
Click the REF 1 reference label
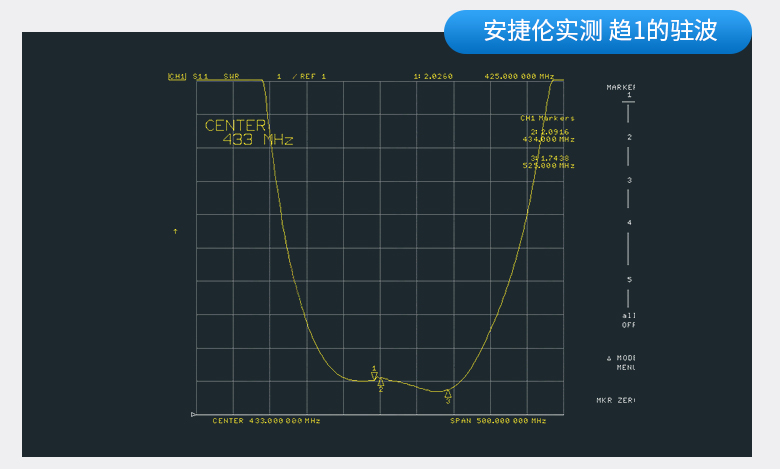(x=308, y=77)
